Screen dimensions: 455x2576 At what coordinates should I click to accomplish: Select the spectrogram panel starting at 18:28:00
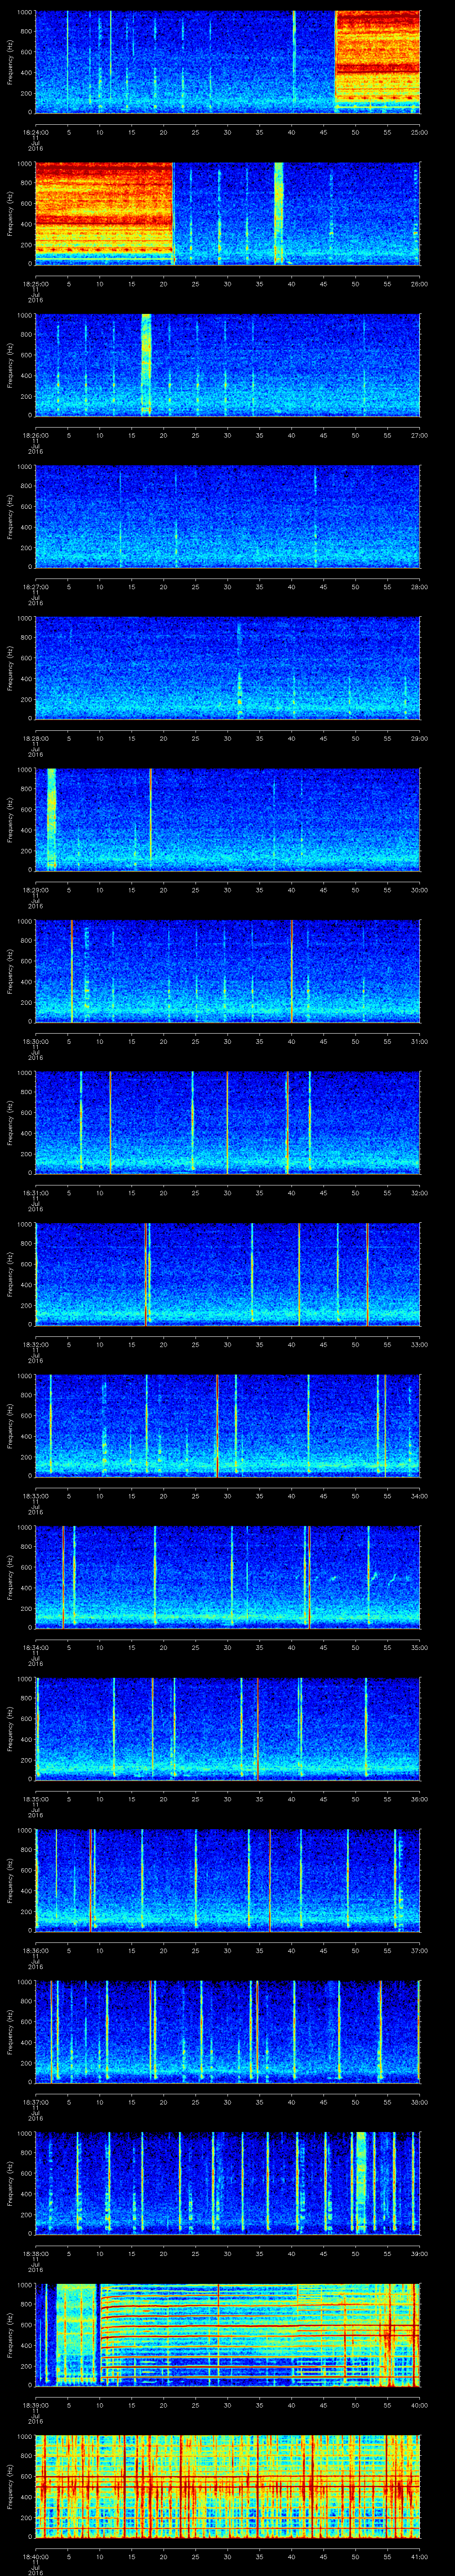(228, 668)
